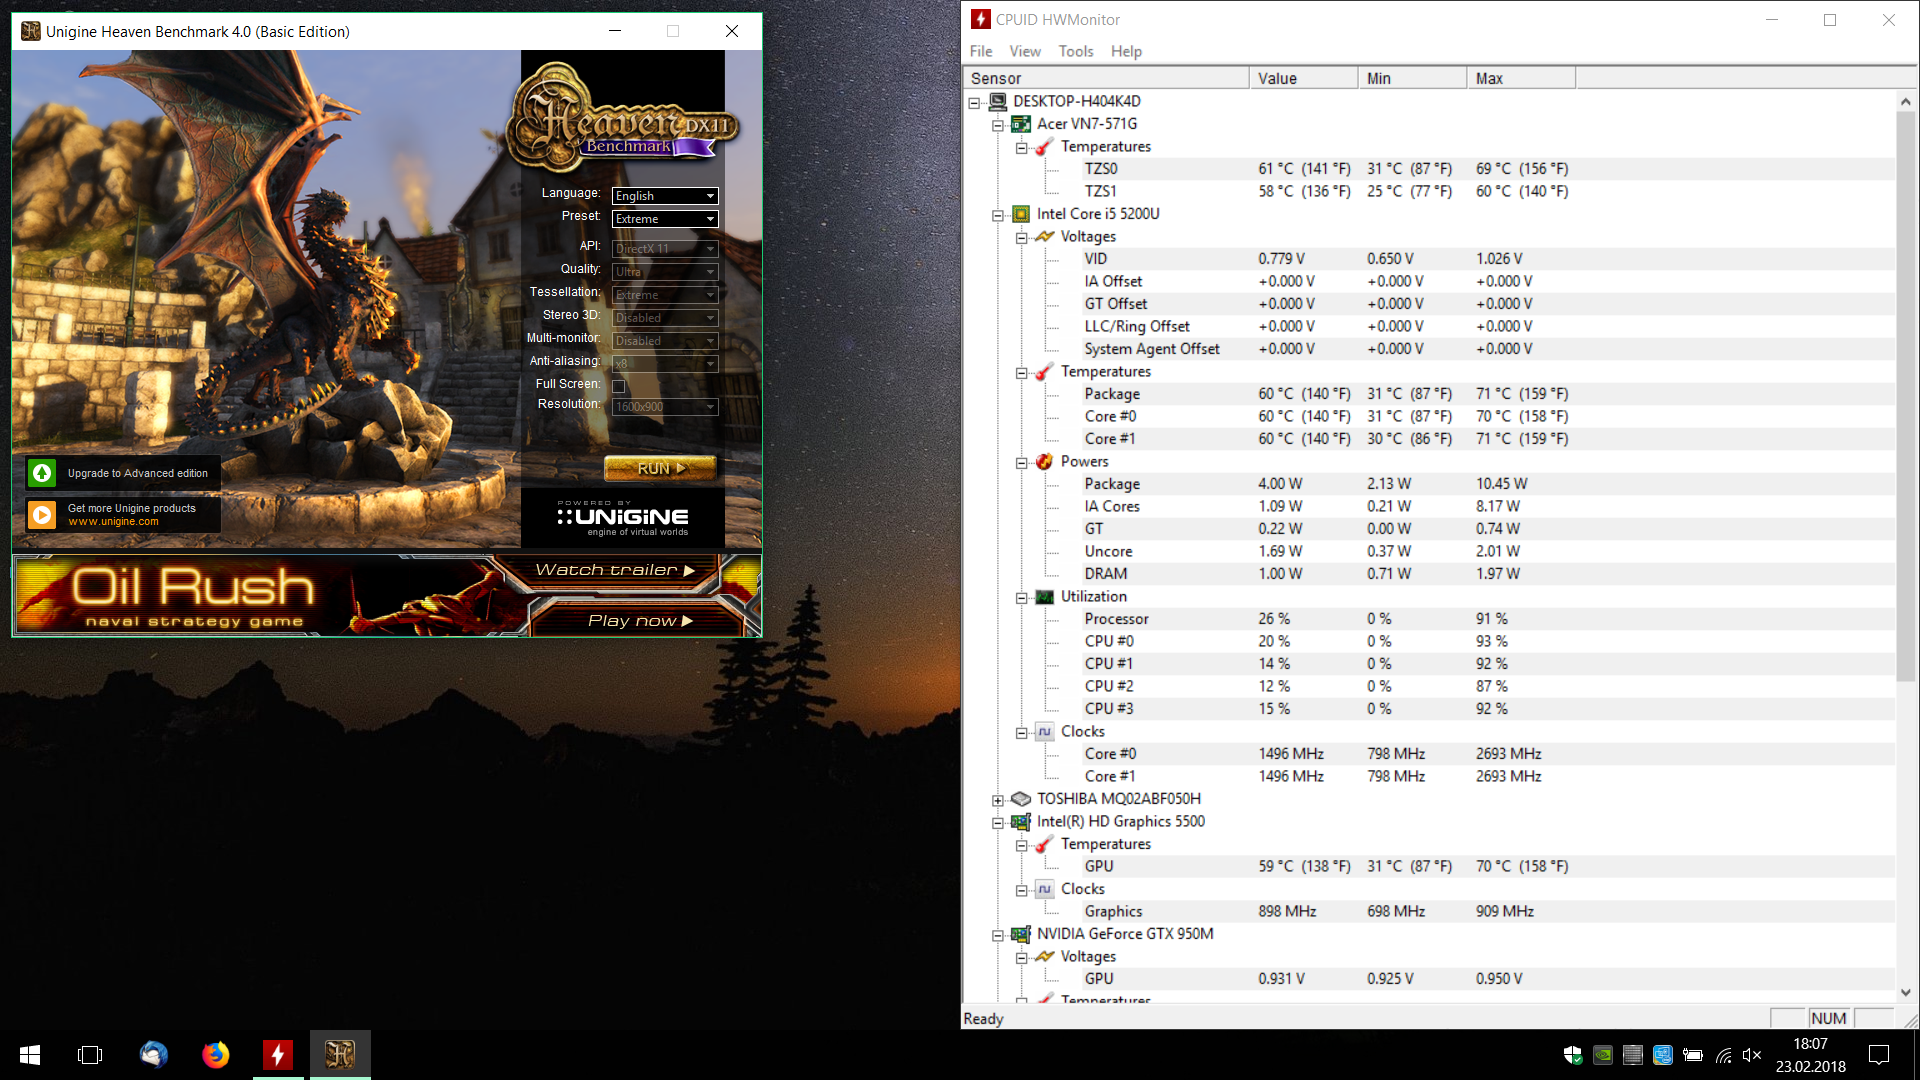Collapse the Powers tree node
Screen dimensions: 1920x1080
1021,463
